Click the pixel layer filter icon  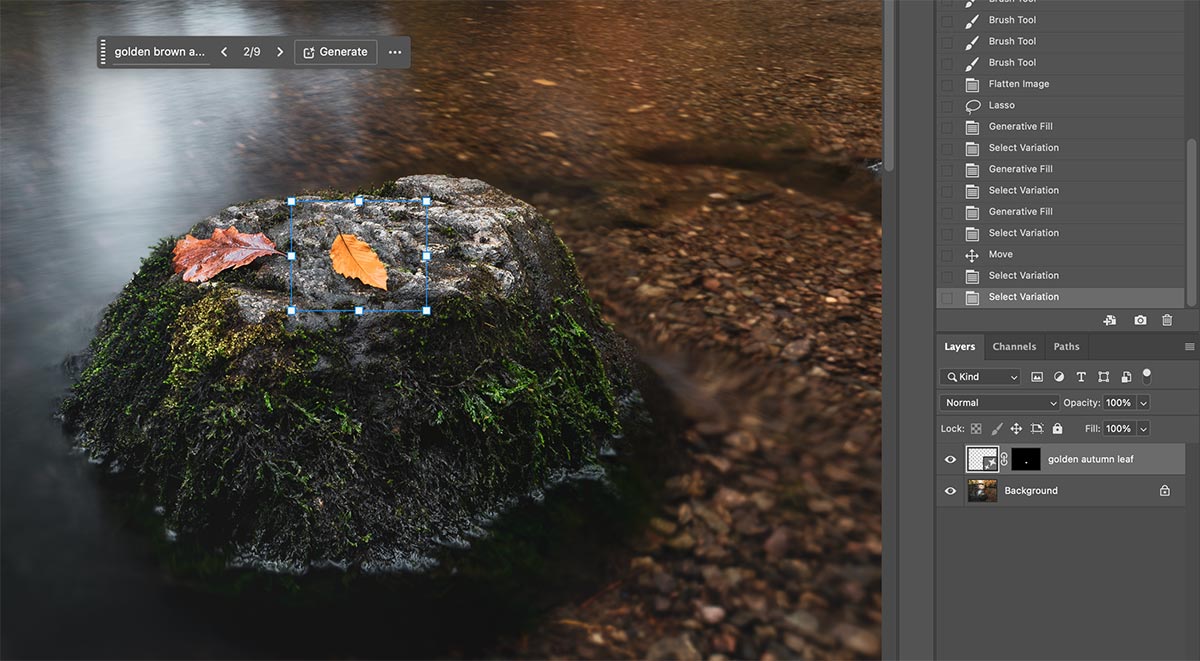[x=1037, y=377]
